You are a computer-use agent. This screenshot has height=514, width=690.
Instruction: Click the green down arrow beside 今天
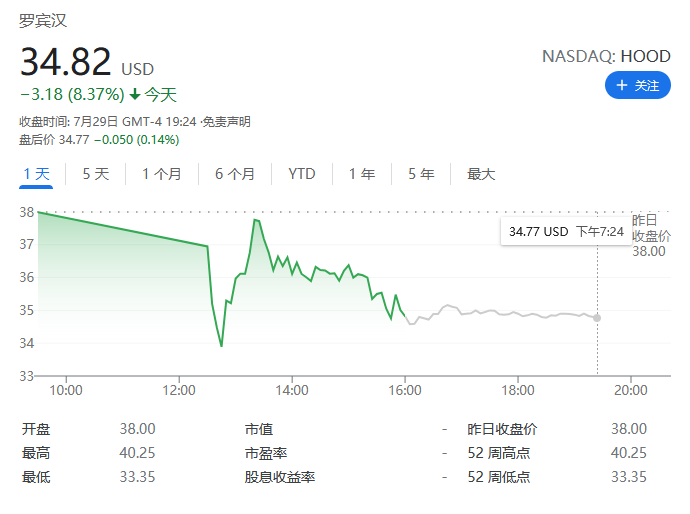[135, 95]
